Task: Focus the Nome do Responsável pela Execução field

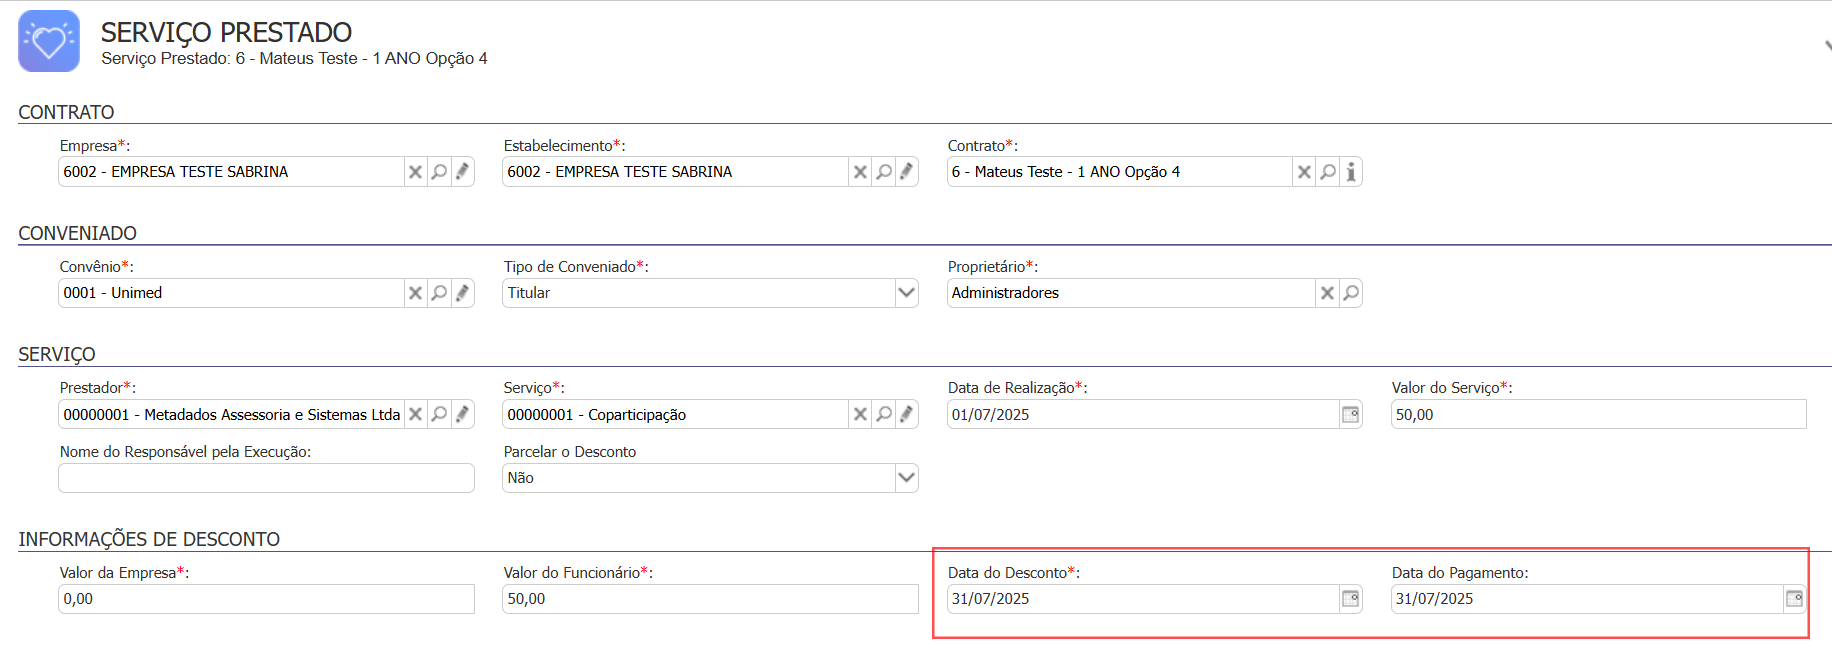Action: [x=266, y=478]
